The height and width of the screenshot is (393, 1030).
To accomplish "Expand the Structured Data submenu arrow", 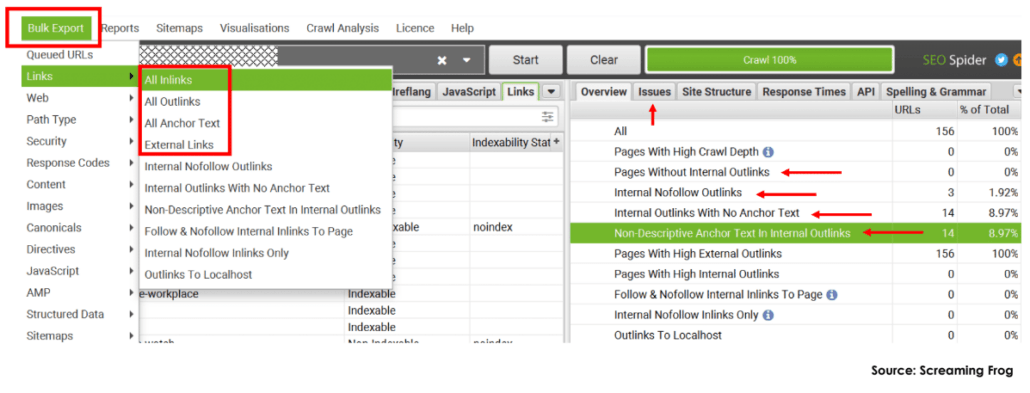I will pyautogui.click(x=132, y=315).
